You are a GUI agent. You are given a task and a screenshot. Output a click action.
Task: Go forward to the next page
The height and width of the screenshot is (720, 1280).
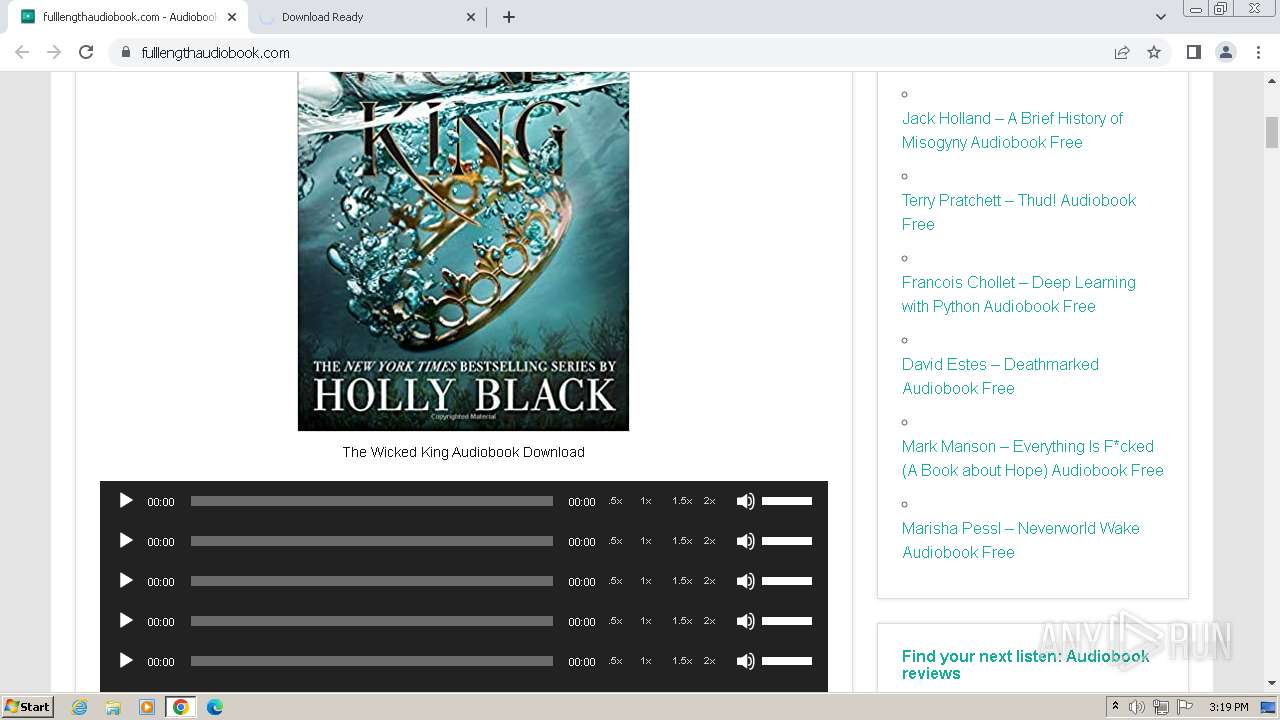point(54,52)
